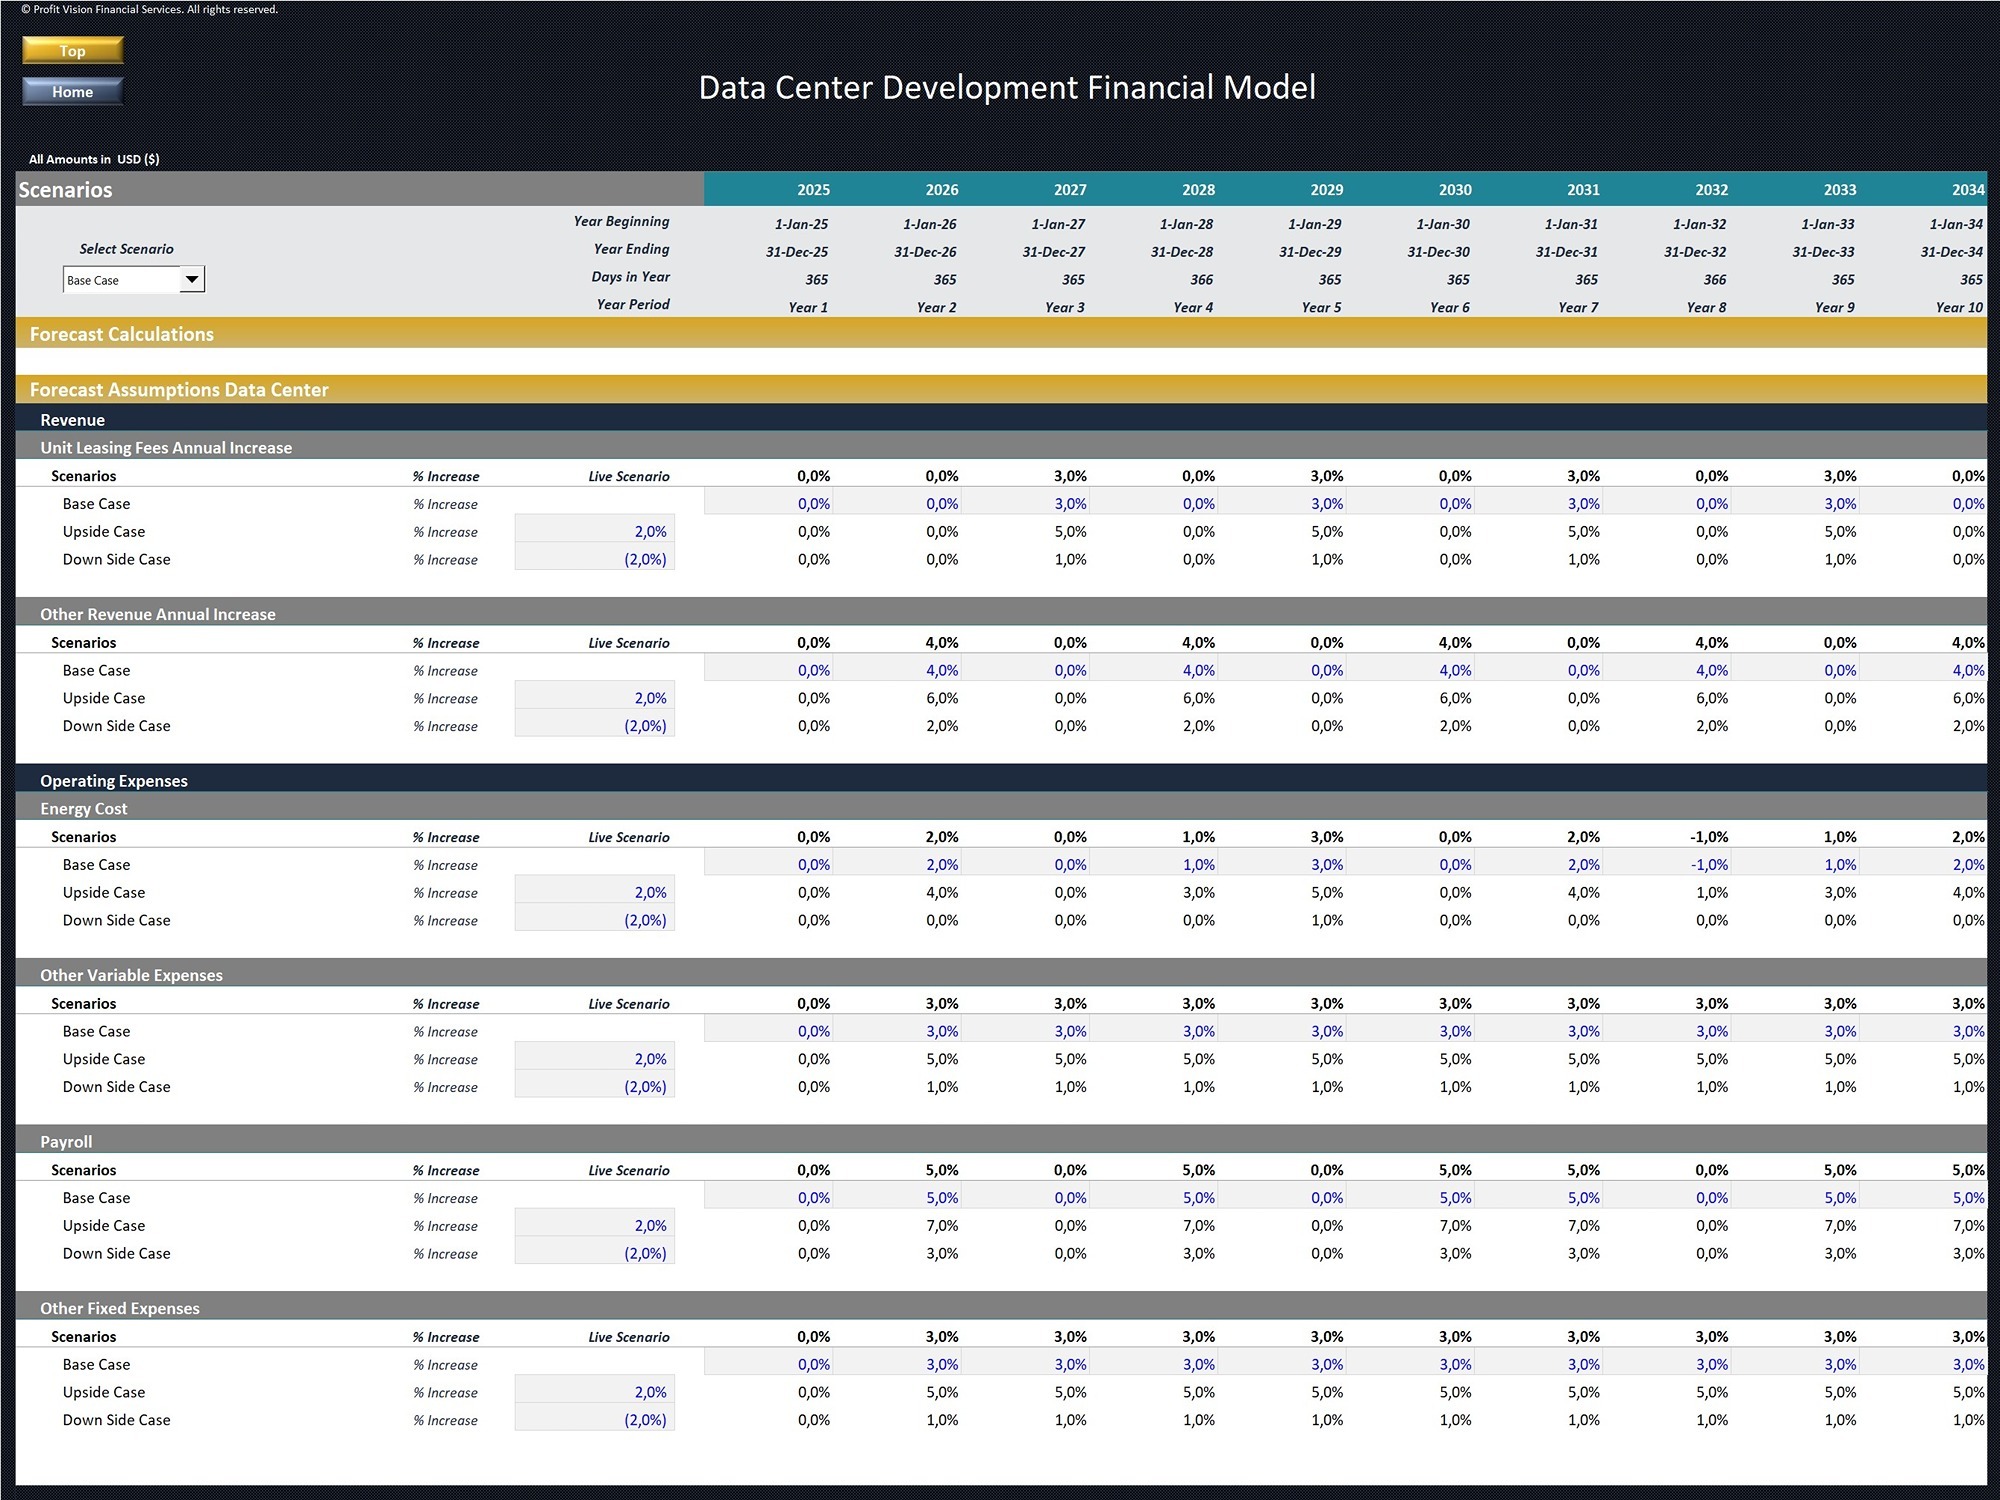Edit Down Side Case (2,0%) under Other Variable Expenses
2000x1500 pixels.
point(595,1087)
